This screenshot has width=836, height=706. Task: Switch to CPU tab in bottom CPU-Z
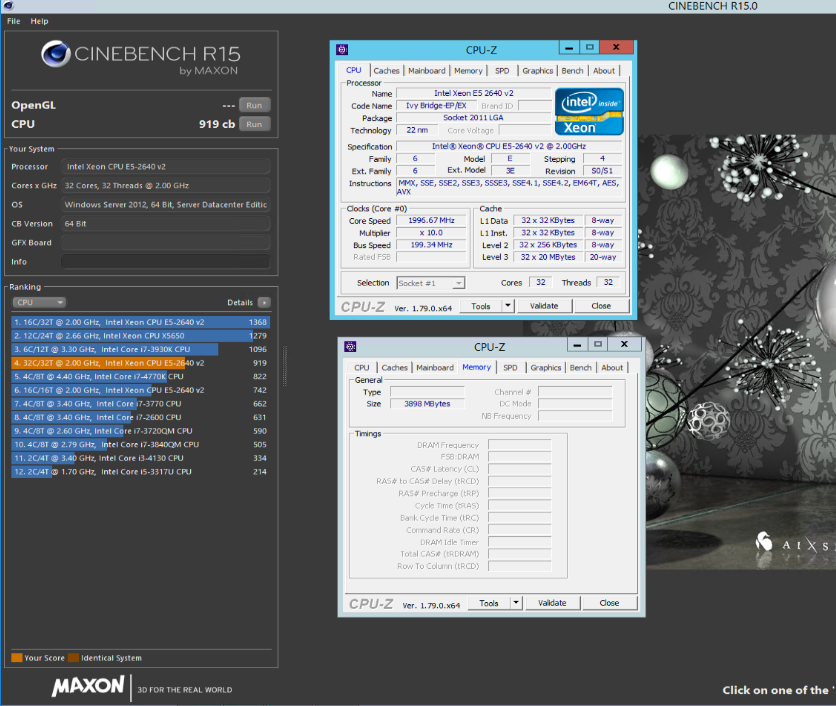tap(362, 367)
